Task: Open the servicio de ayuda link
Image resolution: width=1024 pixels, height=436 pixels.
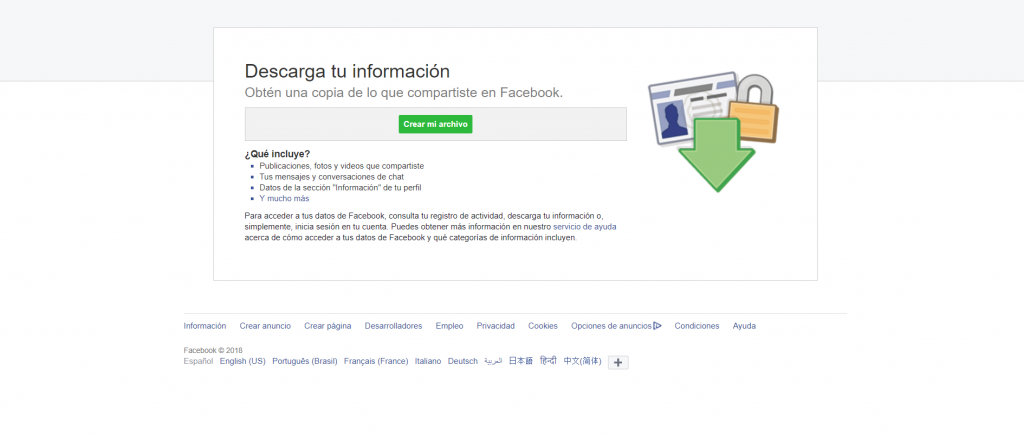Action: (x=584, y=227)
